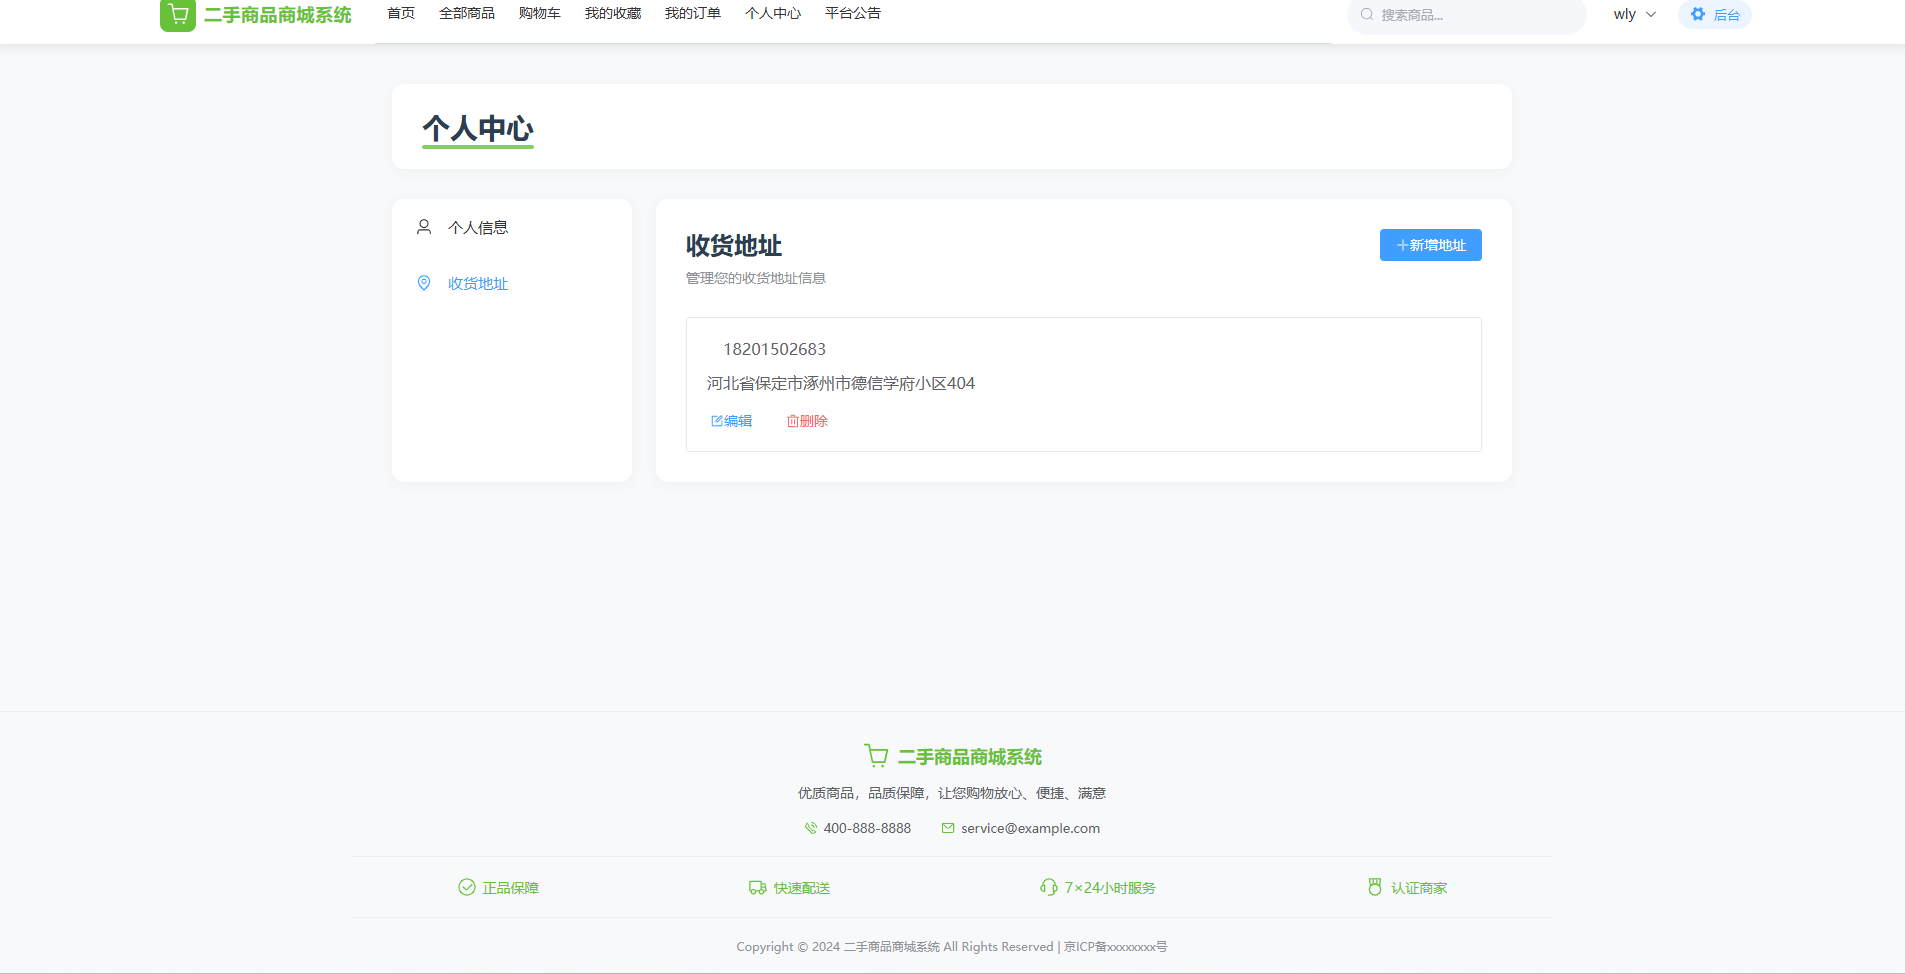Screen dimensions: 1905x974
Task: Delete the saved address via 删除
Action: point(807,421)
